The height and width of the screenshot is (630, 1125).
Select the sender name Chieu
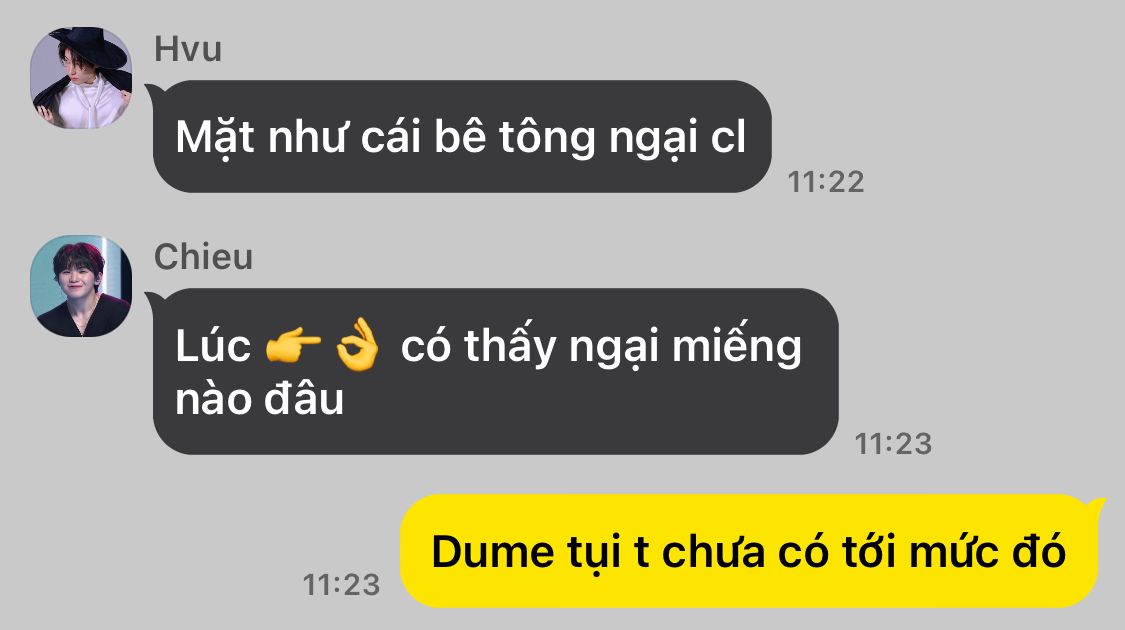[x=204, y=257]
